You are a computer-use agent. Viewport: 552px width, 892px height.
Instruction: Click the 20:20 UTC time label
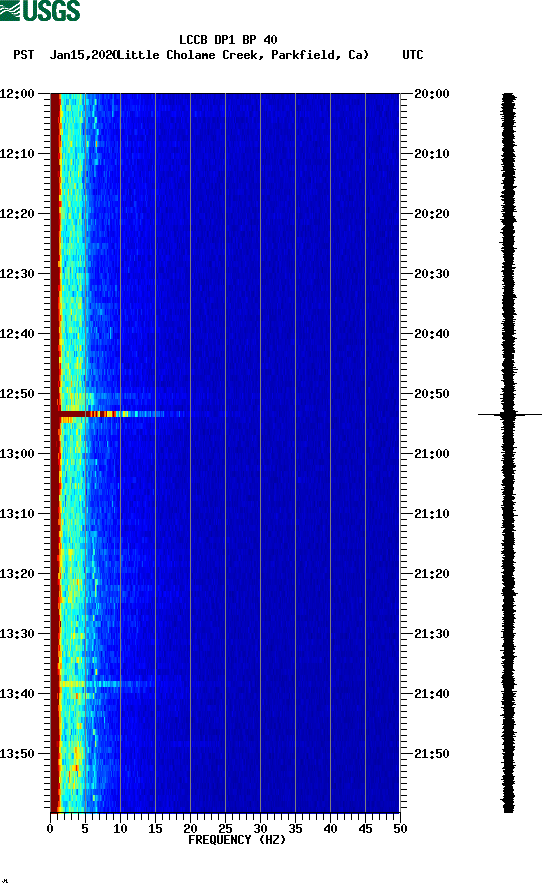coord(432,214)
